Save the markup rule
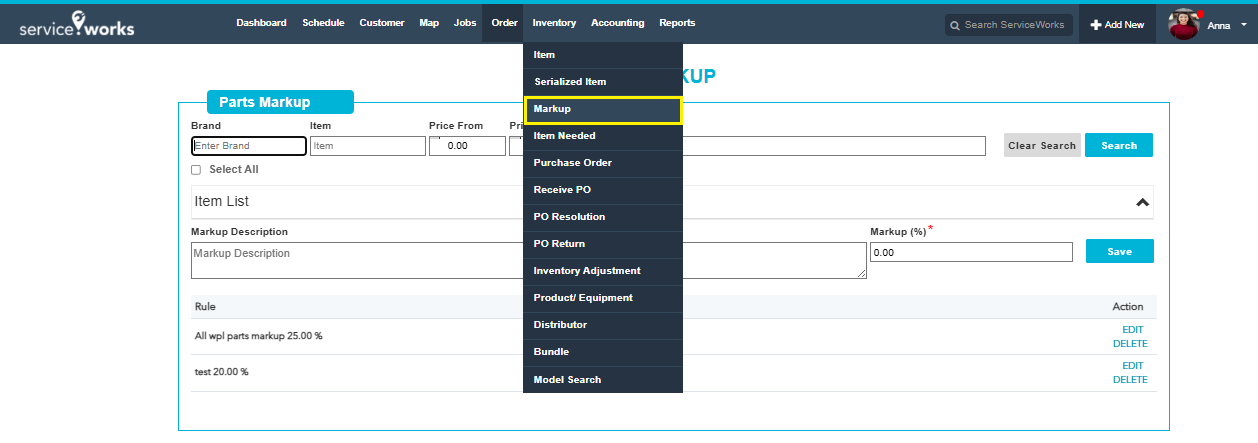 coord(1119,252)
